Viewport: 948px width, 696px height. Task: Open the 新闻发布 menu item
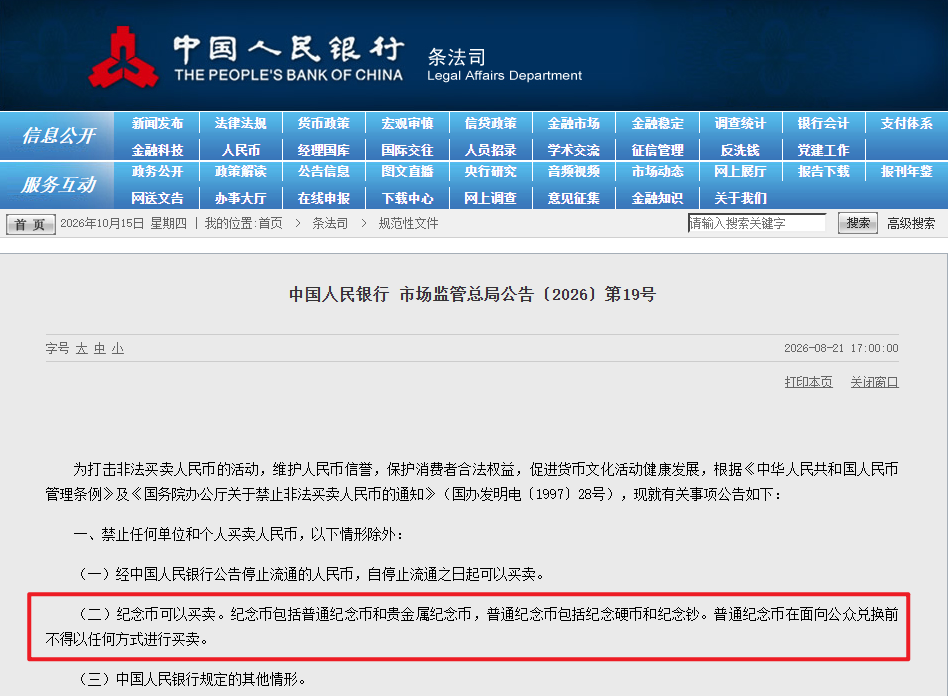(x=157, y=123)
